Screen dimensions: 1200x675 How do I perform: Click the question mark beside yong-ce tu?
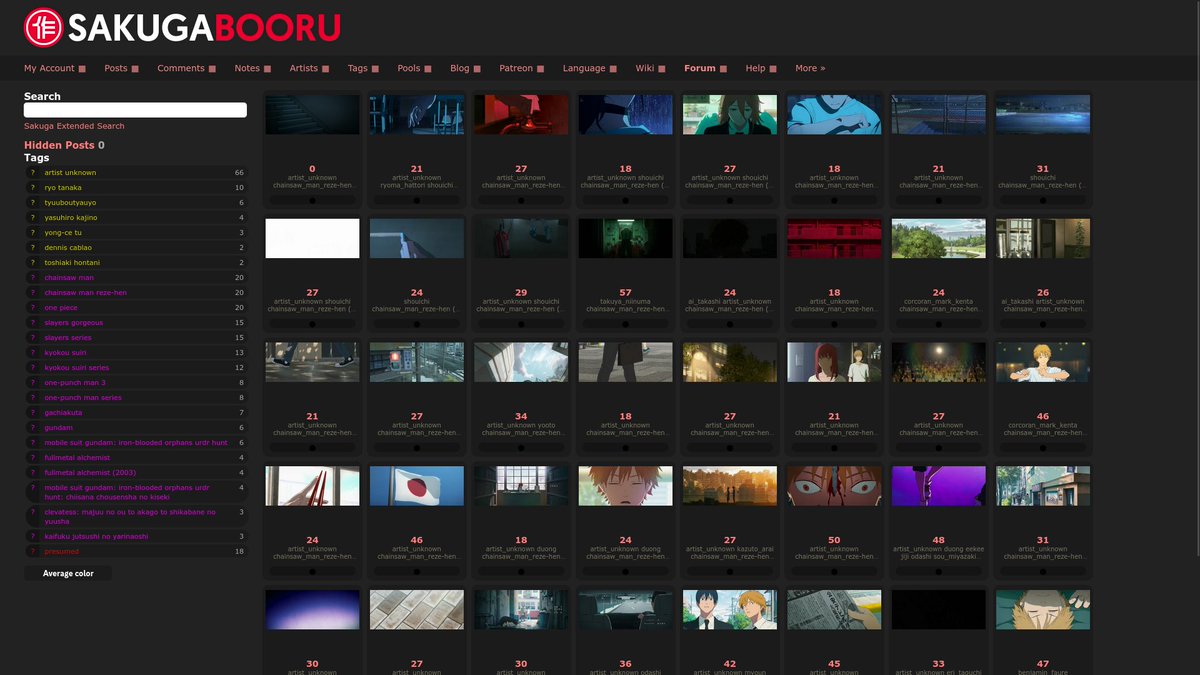33,233
